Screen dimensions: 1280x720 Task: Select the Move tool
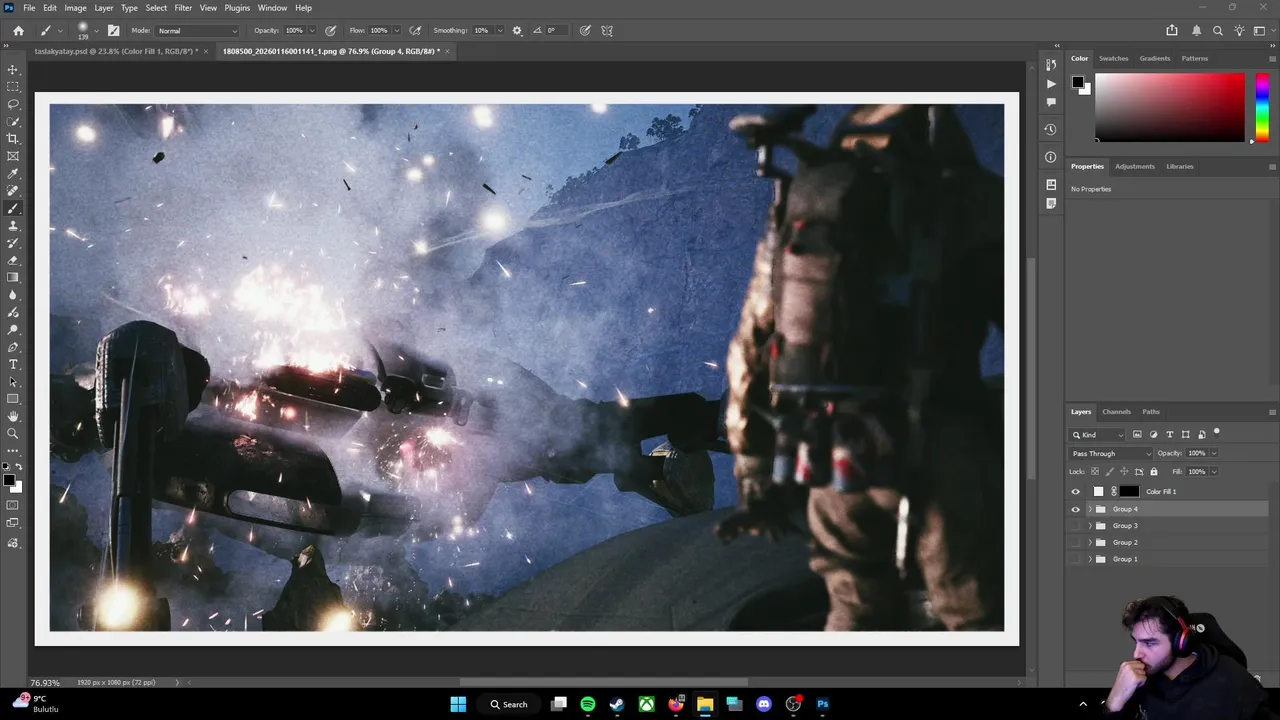click(x=13, y=69)
